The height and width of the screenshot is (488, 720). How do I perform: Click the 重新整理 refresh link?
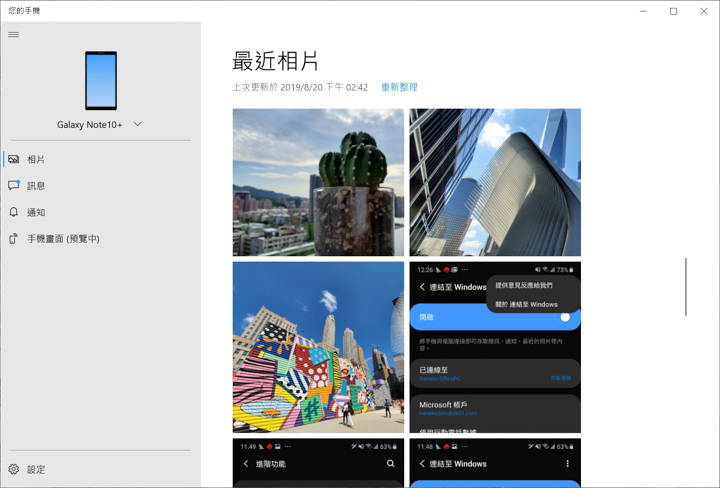coord(399,87)
